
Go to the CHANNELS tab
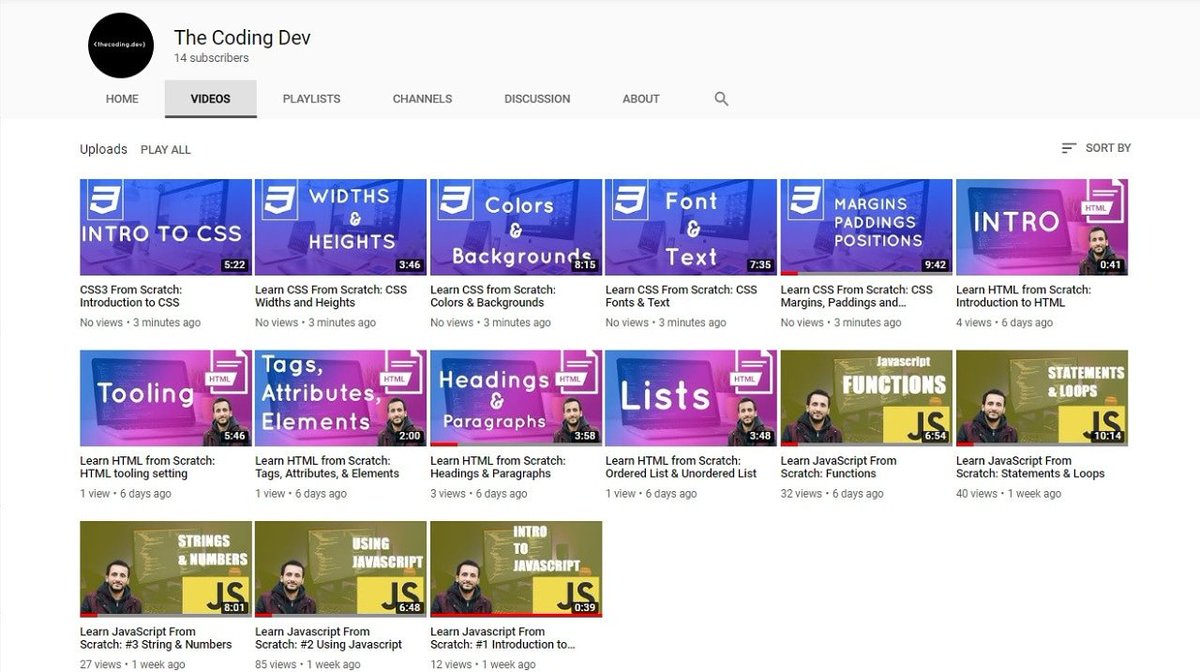[422, 99]
